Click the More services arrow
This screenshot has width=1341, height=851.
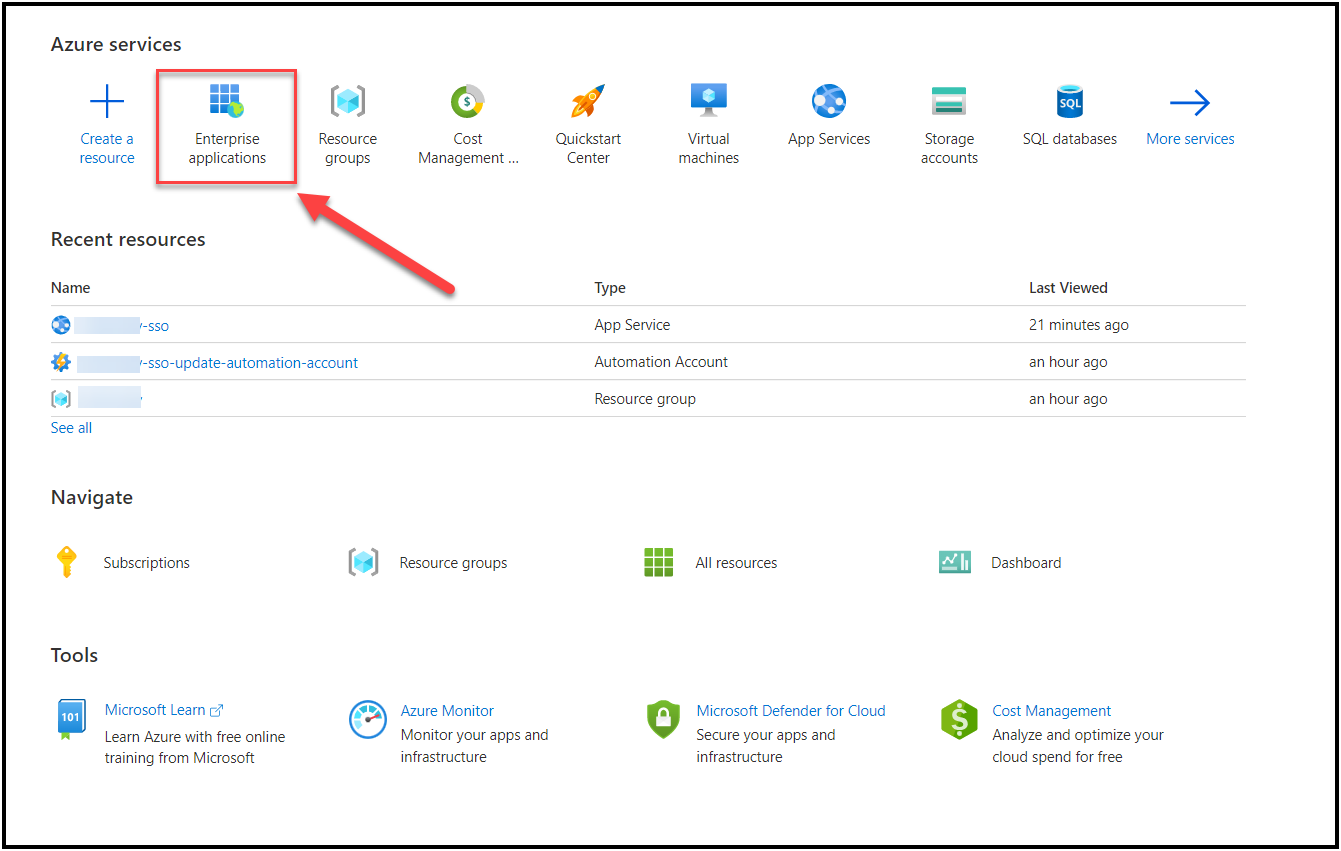click(x=1190, y=102)
